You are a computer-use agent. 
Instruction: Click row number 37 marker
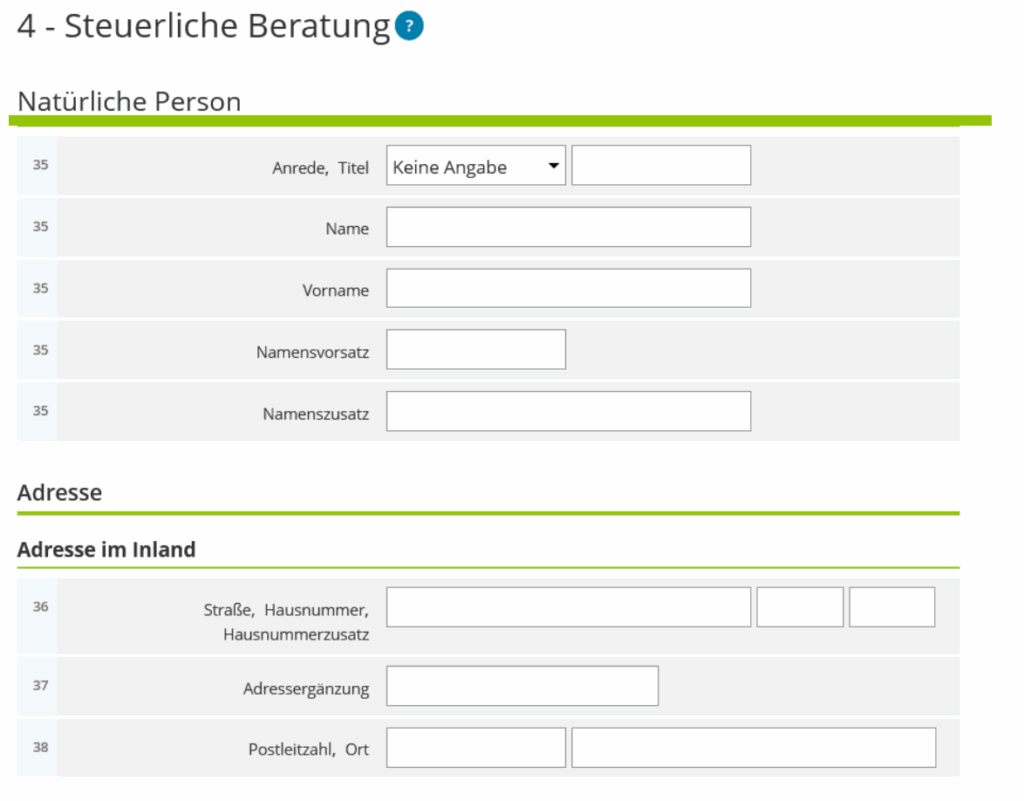coord(40,685)
